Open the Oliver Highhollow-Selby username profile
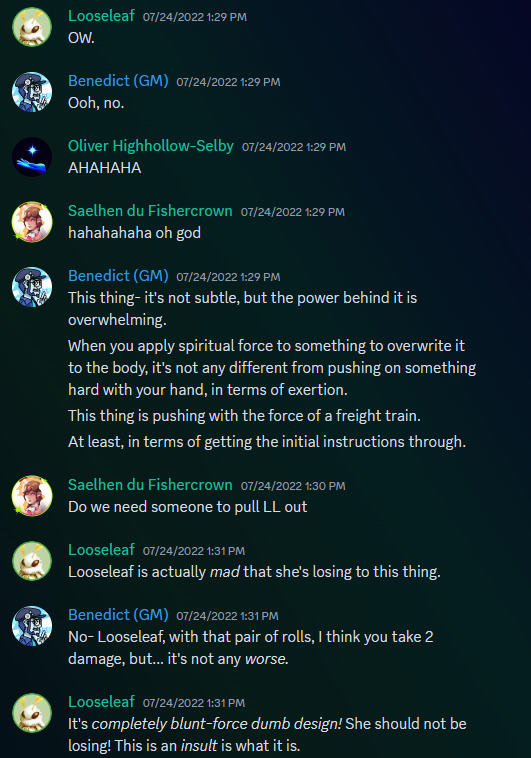 click(150, 146)
